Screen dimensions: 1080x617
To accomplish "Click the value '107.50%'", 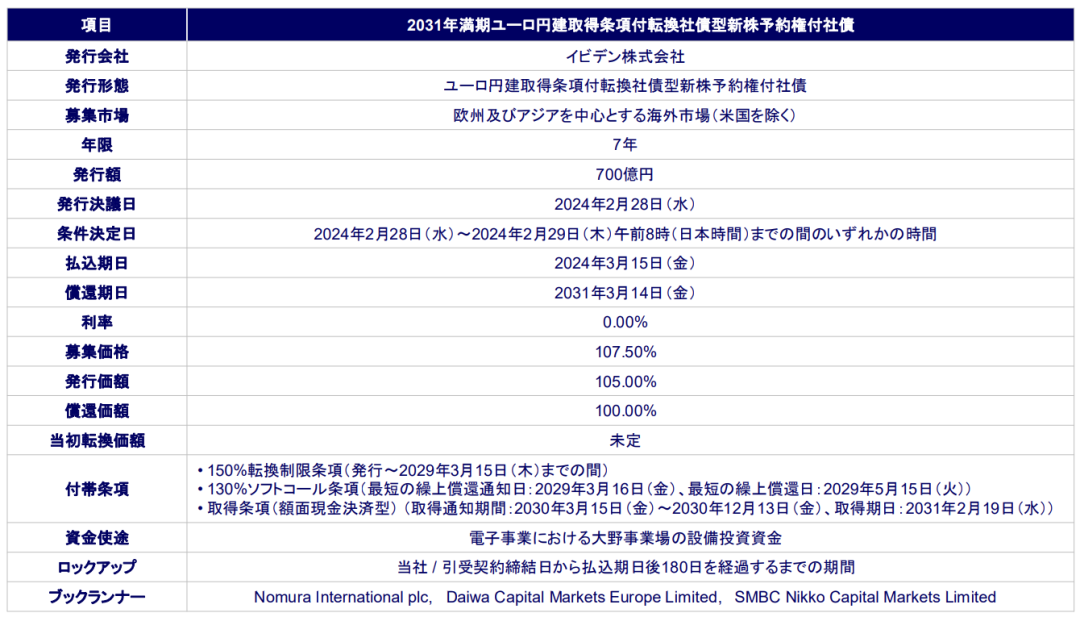I will click(x=625, y=352).
